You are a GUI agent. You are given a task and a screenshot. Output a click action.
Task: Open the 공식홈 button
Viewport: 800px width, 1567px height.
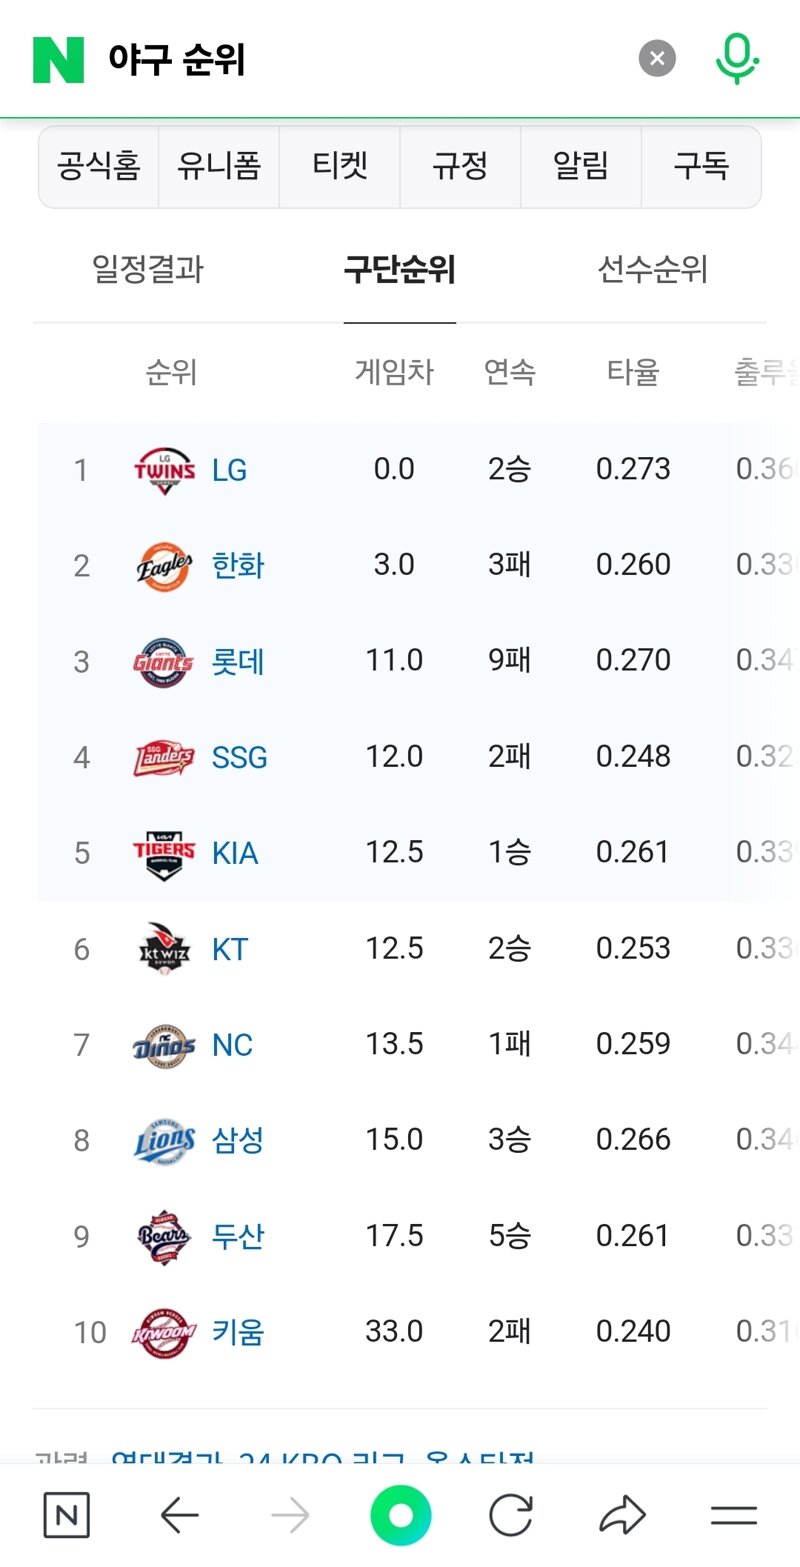pyautogui.click(x=99, y=166)
